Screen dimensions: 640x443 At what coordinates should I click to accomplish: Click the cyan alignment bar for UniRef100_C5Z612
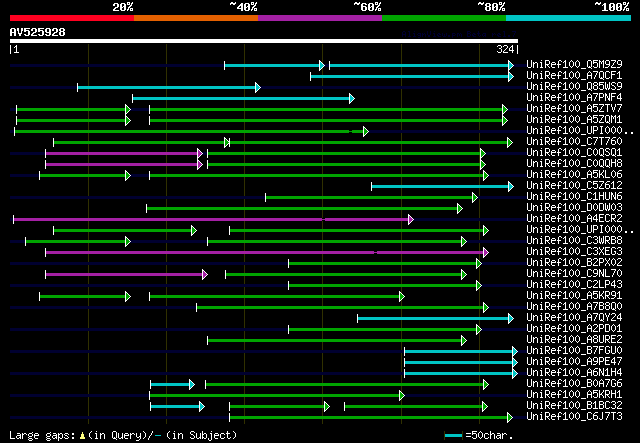click(x=442, y=187)
